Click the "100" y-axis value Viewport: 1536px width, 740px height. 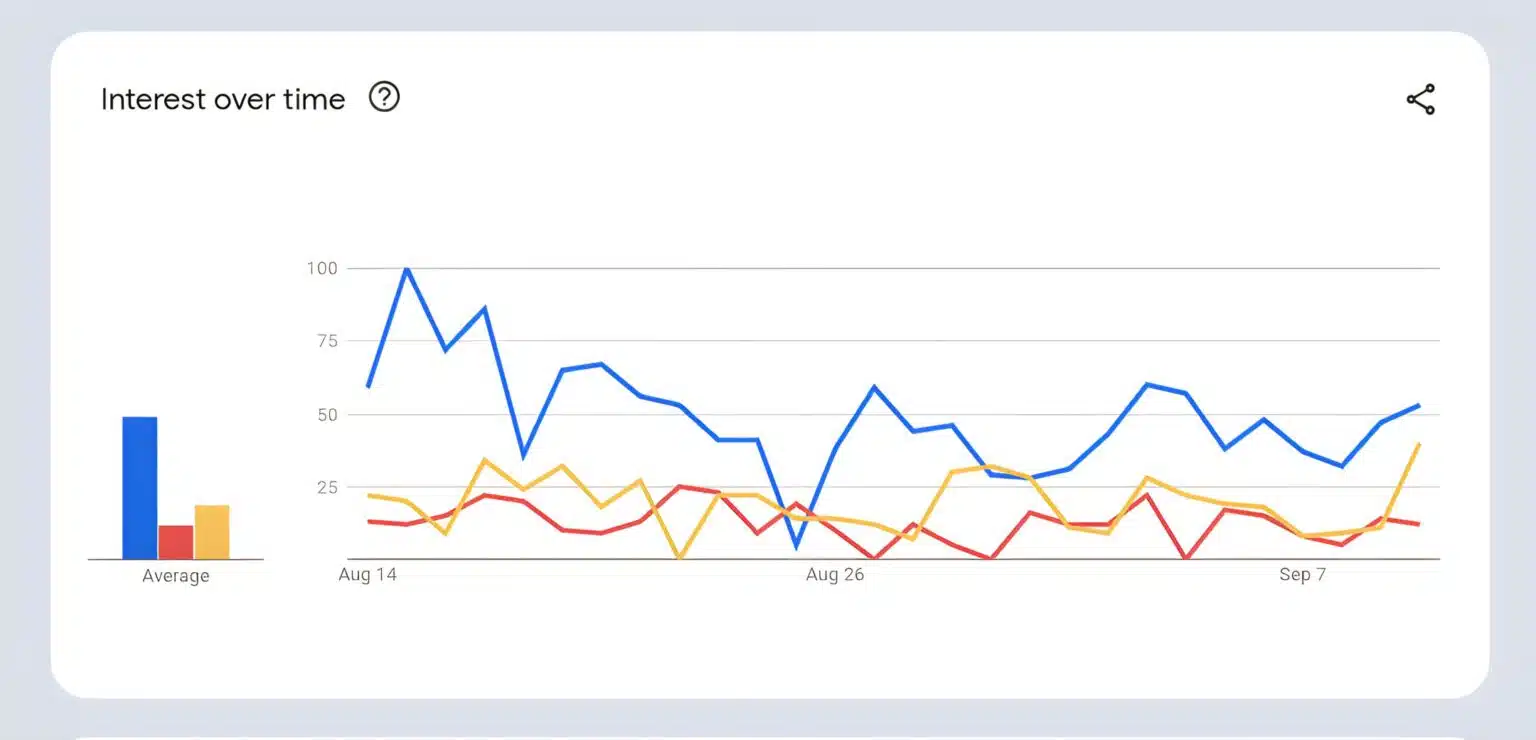(x=322, y=268)
